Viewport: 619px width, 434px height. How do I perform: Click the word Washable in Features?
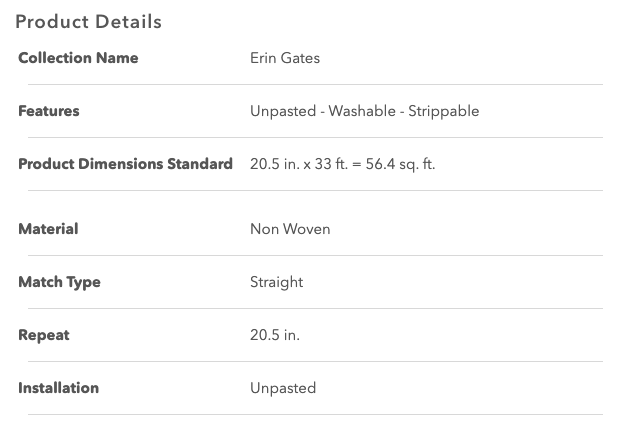(360, 111)
